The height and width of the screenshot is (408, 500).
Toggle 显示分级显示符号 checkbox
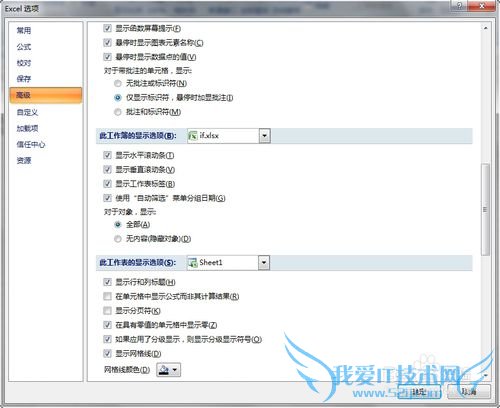coord(107,339)
